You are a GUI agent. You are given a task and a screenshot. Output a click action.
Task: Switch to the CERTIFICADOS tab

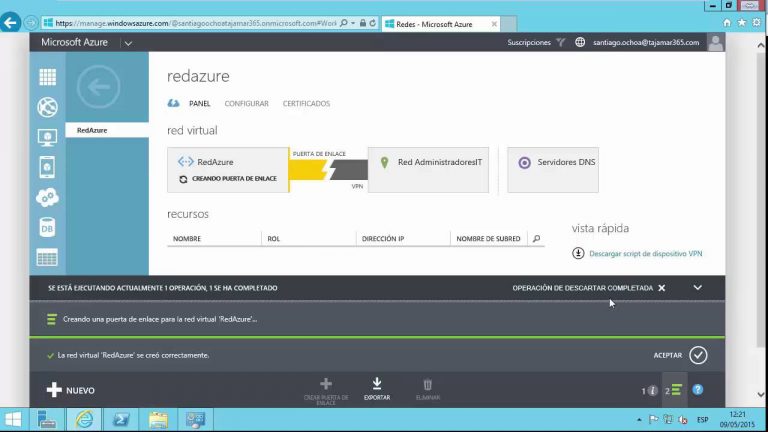(x=306, y=104)
